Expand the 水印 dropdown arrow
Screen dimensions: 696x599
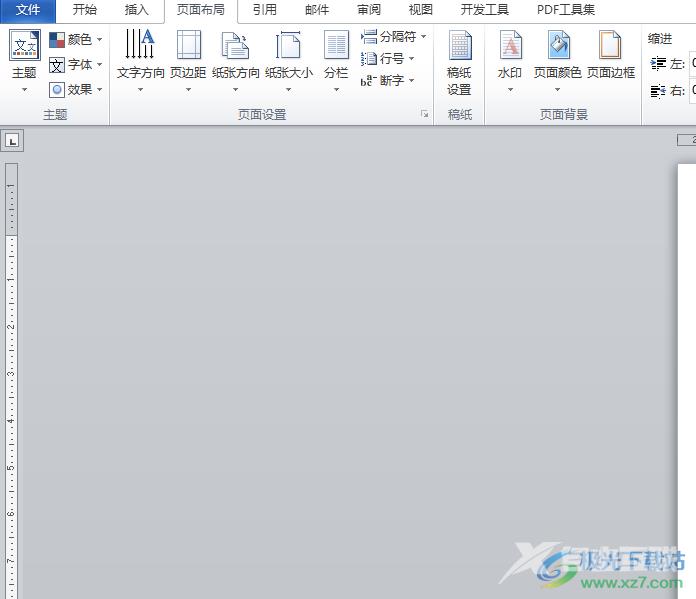pyautogui.click(x=510, y=90)
